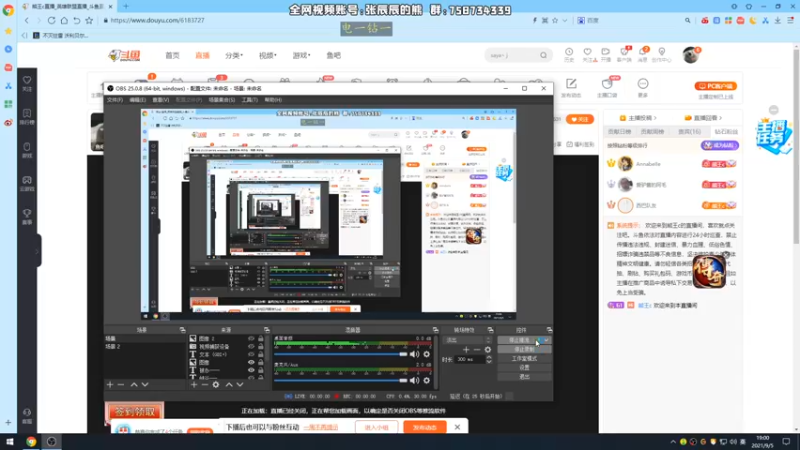The image size is (800, 450).
Task: Add a scene transition with the plus icon
Action: click(x=466, y=350)
